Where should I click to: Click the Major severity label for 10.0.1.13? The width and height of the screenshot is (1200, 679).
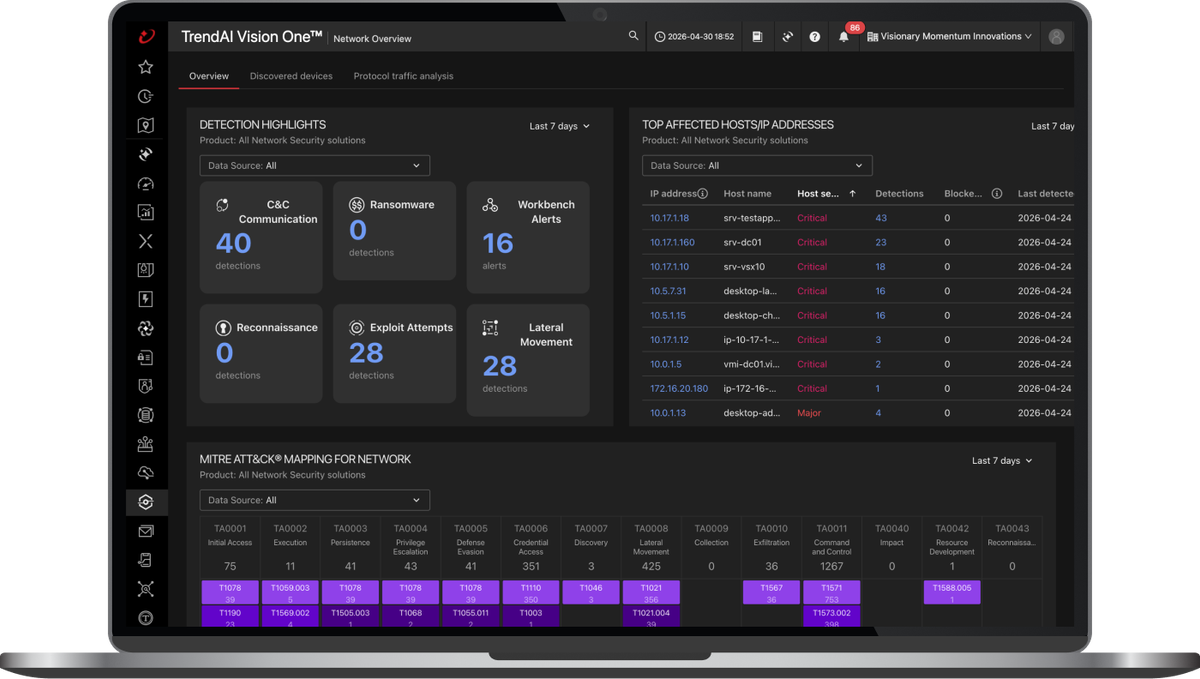coord(809,413)
